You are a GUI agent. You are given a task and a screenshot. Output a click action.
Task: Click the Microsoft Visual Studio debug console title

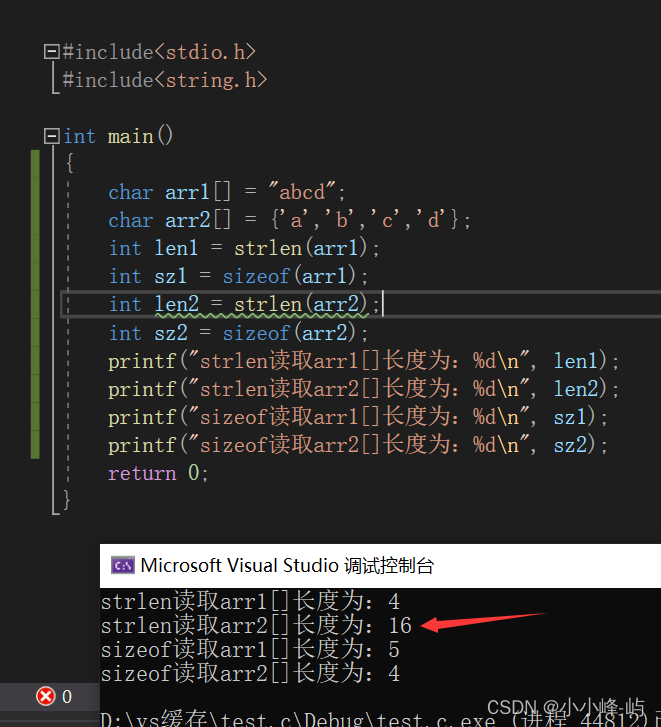pyautogui.click(x=287, y=566)
